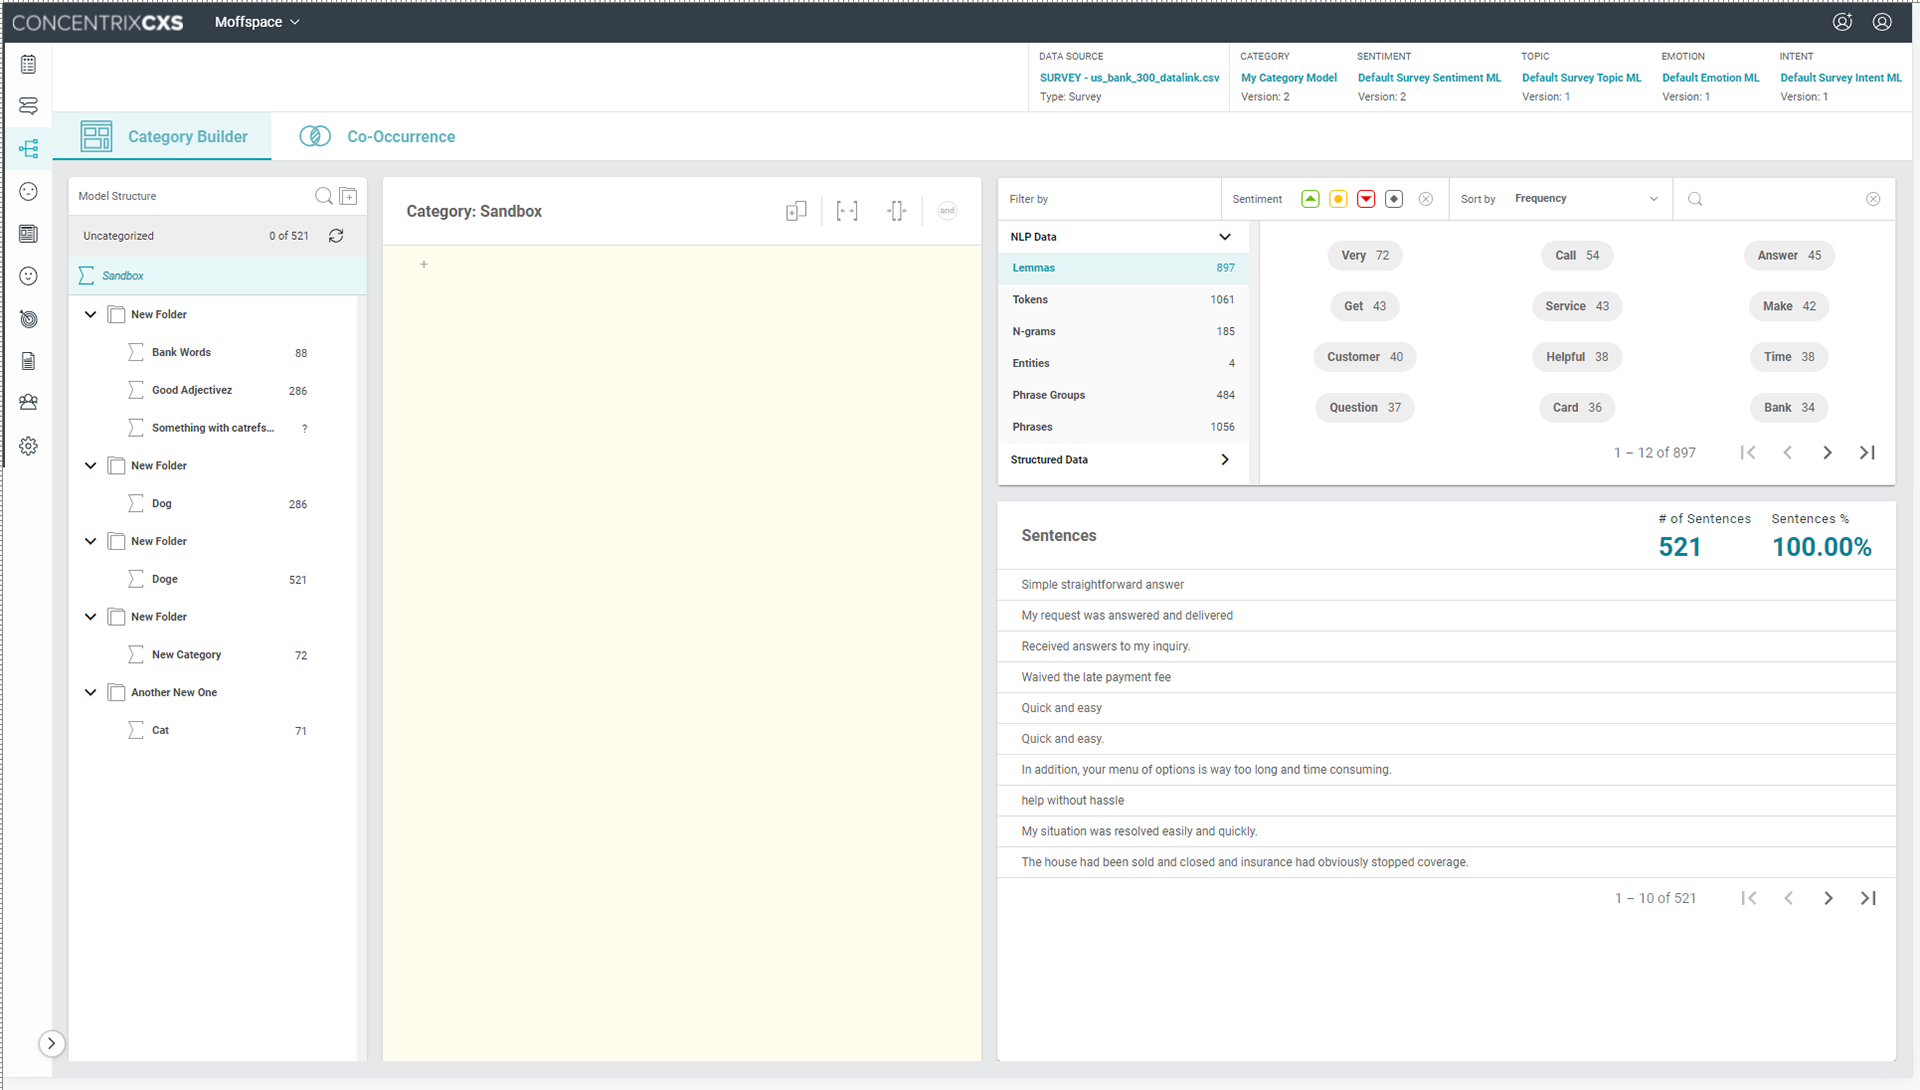This screenshot has height=1090, width=1920.
Task: Toggle the neutral yellow sentiment filter
Action: pyautogui.click(x=1338, y=199)
